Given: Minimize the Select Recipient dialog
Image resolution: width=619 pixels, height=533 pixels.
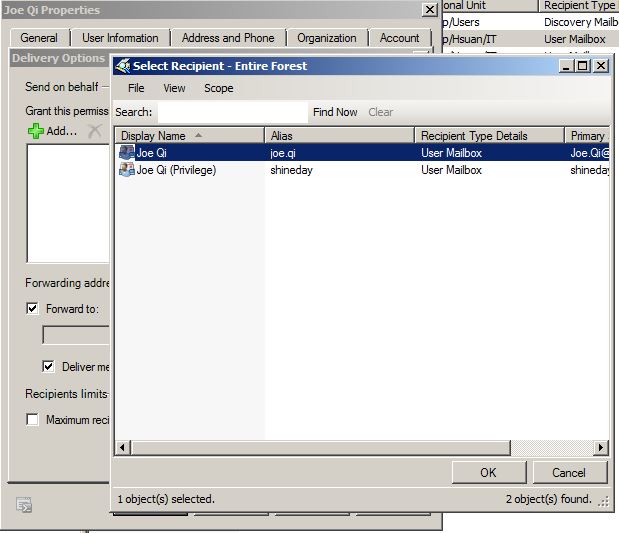Looking at the screenshot, I should [x=566, y=66].
